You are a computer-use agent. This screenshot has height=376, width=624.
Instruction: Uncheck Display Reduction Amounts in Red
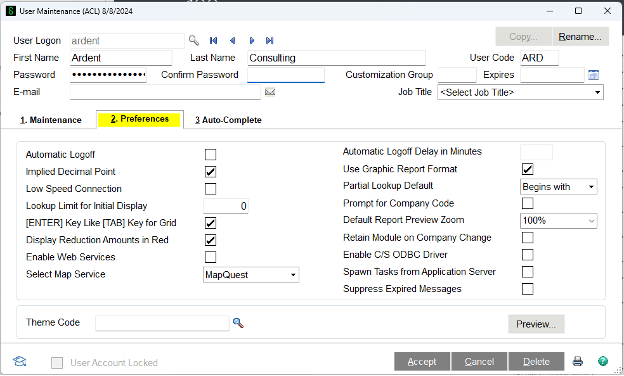click(210, 240)
